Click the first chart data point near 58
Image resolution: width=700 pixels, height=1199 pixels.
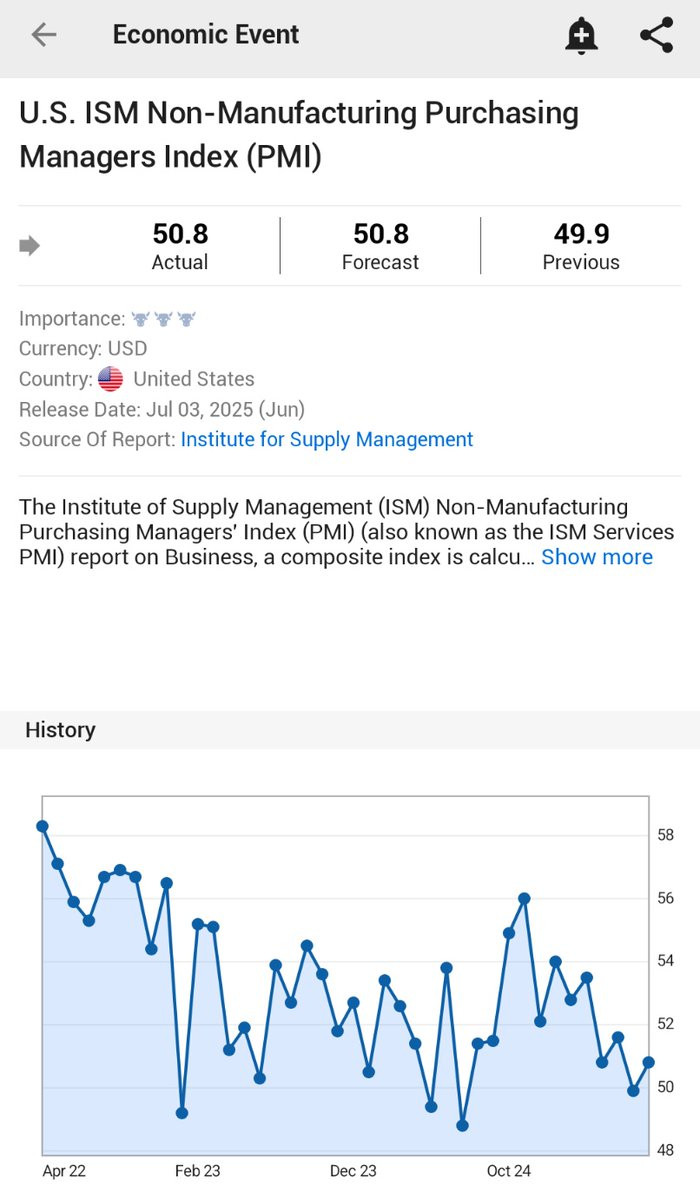(x=42, y=826)
